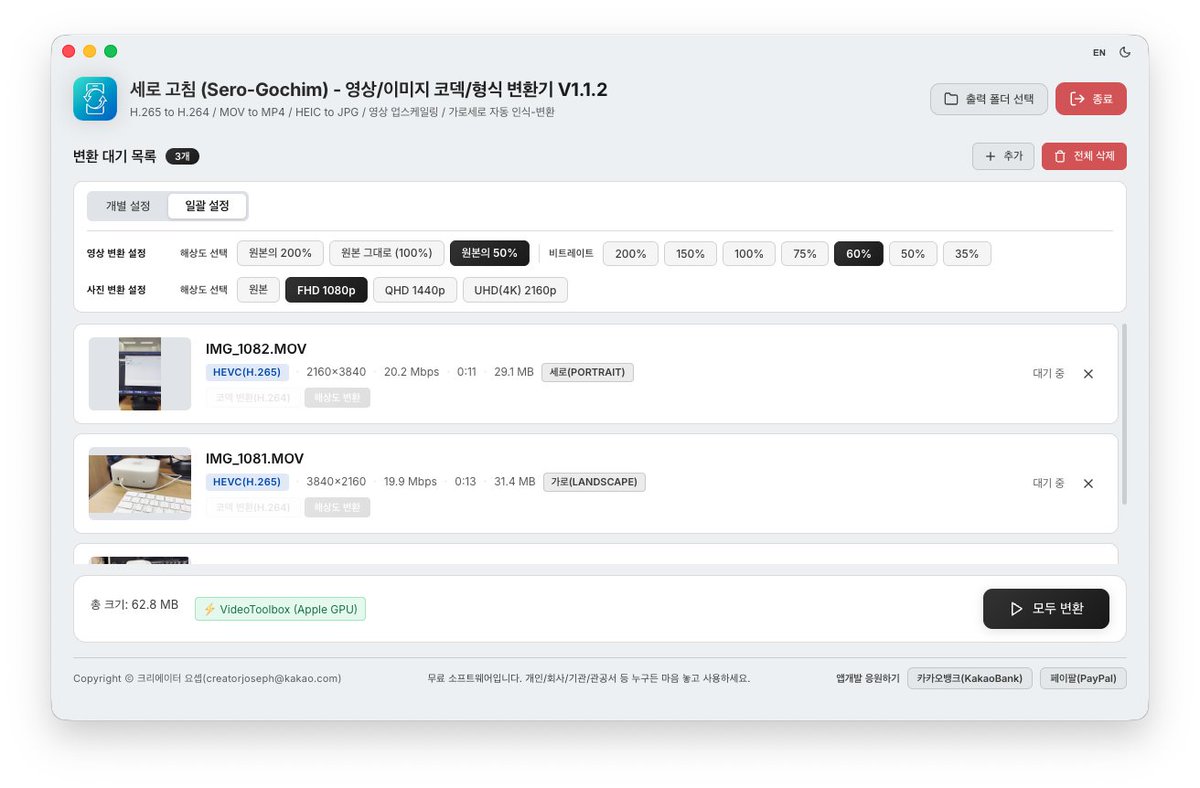Click 29.1 MB file size
This screenshot has width=1200, height=788.
pyautogui.click(x=514, y=372)
